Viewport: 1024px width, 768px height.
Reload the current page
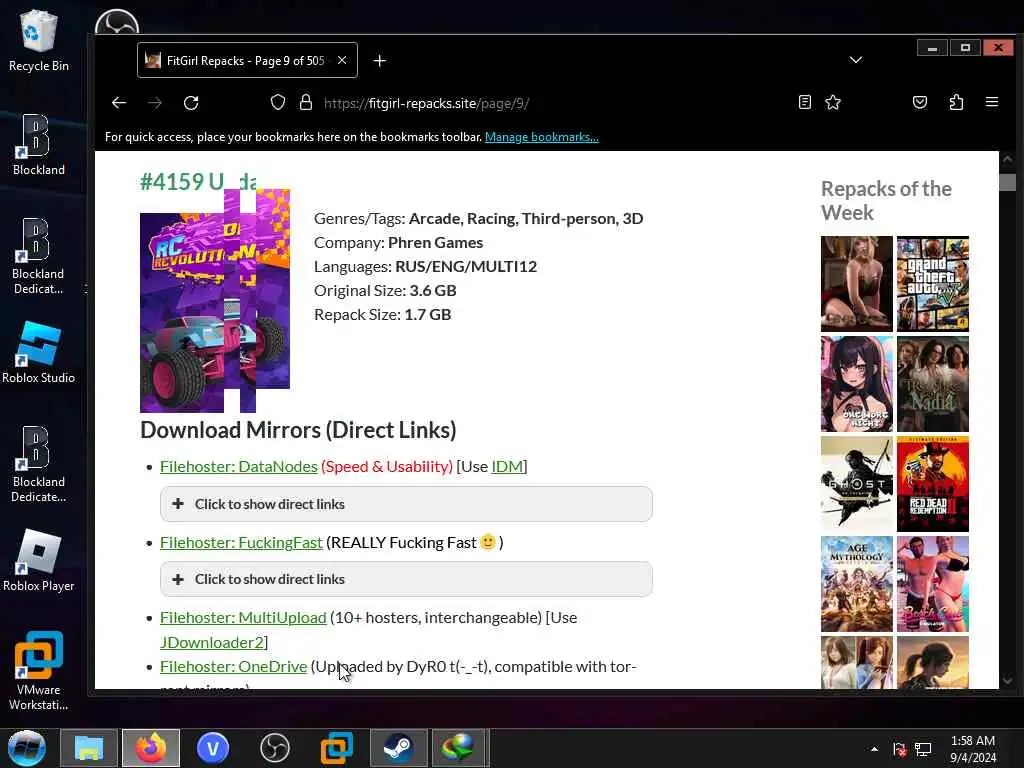click(191, 103)
